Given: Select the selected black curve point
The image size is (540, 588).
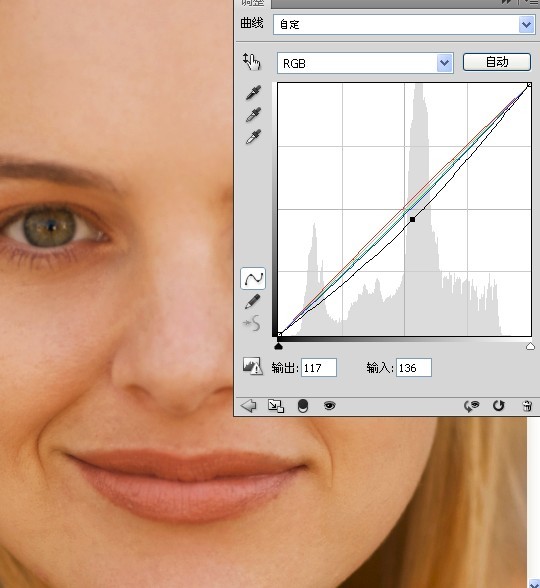Looking at the screenshot, I should (412, 219).
